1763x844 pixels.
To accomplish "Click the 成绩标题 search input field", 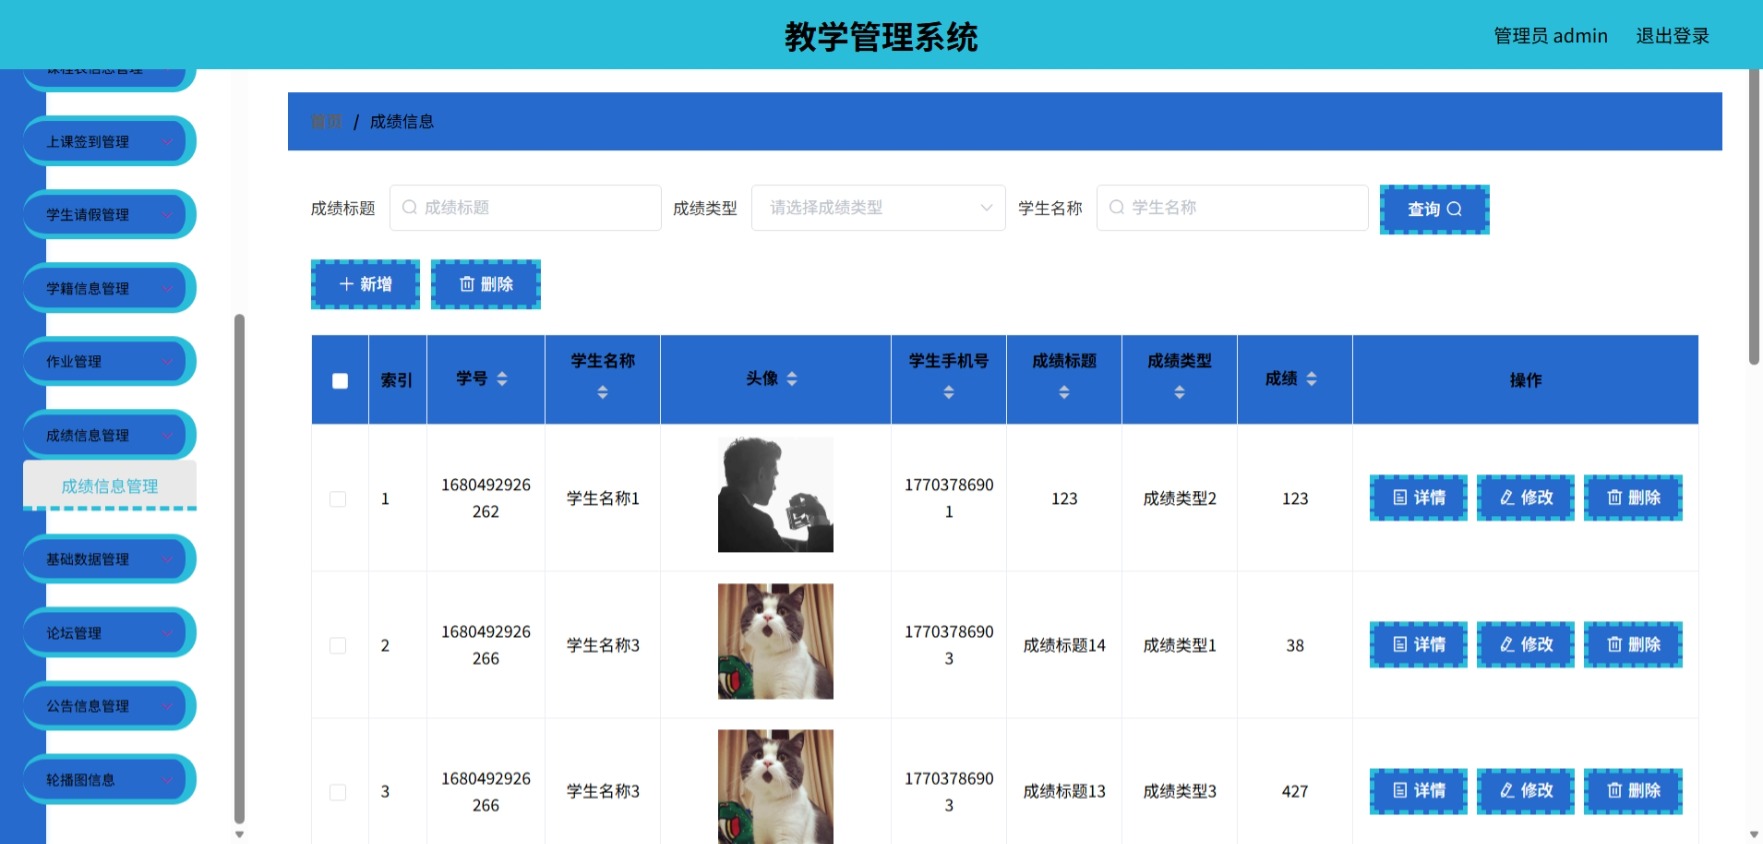I will pyautogui.click(x=525, y=208).
